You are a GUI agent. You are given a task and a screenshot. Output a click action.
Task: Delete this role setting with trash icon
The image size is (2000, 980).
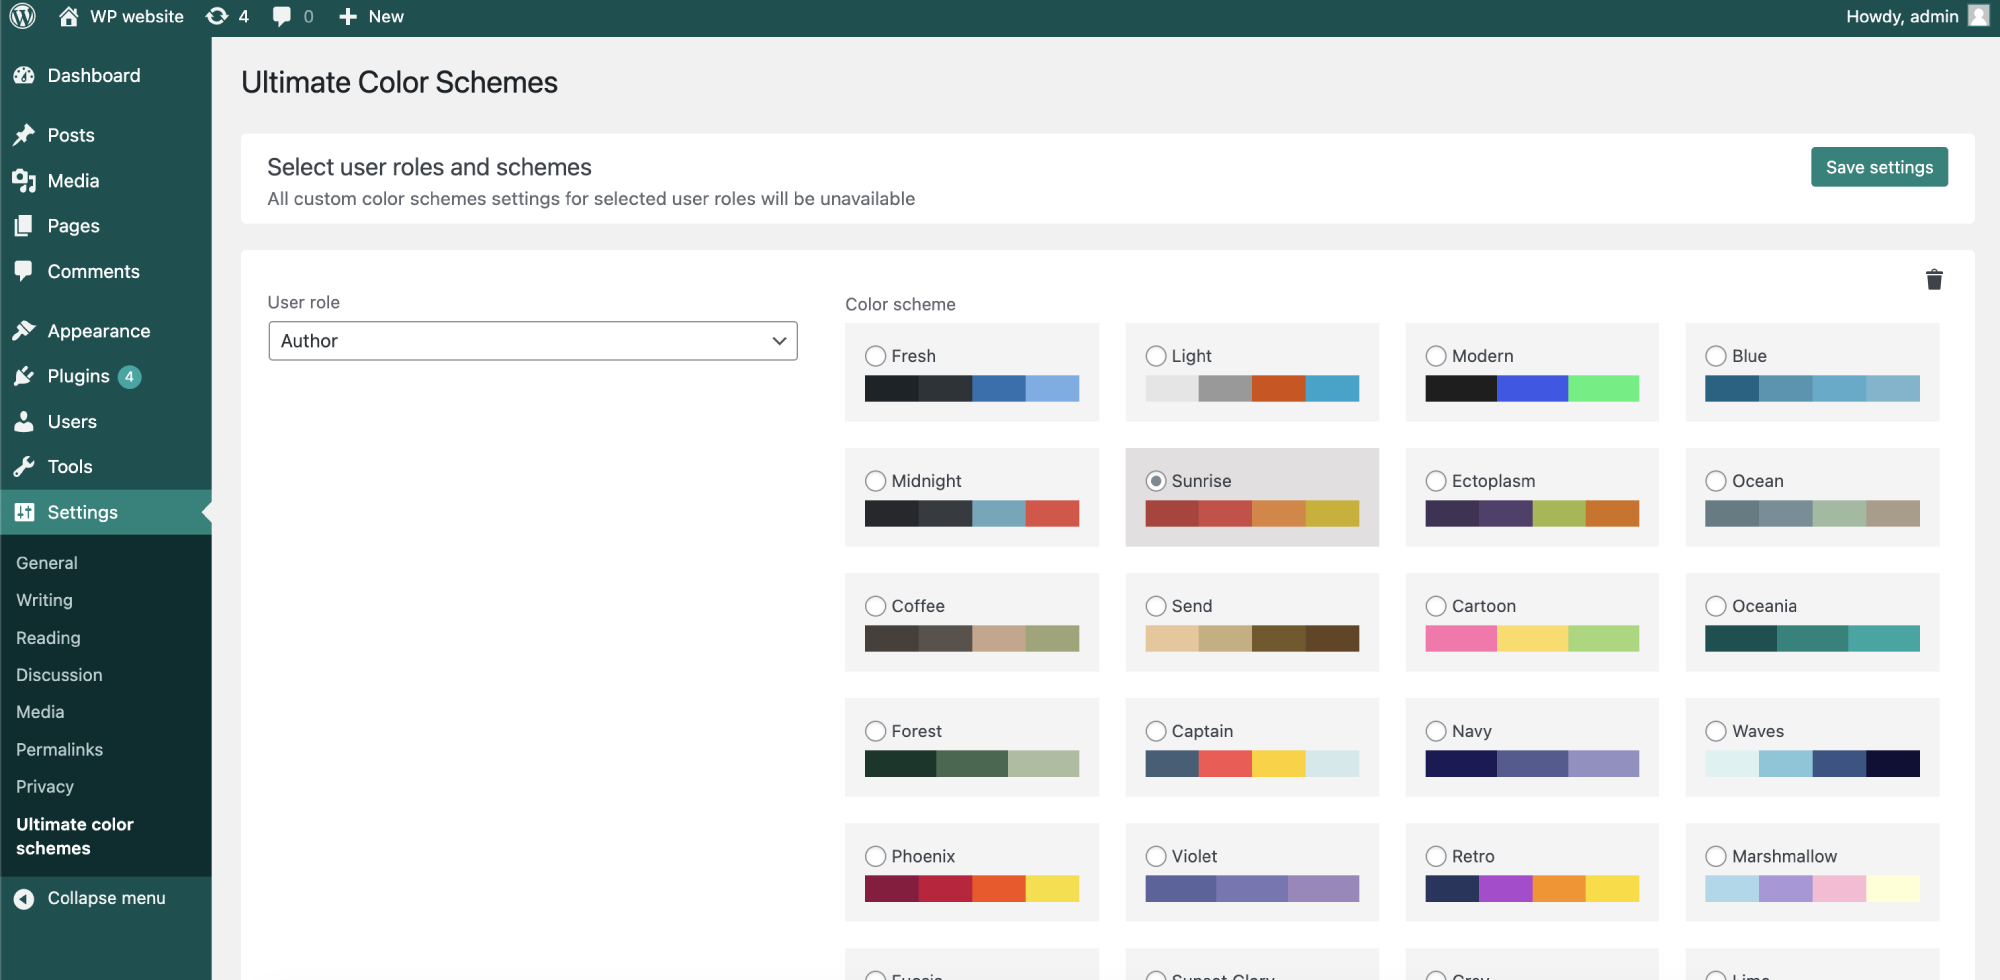pyautogui.click(x=1933, y=280)
